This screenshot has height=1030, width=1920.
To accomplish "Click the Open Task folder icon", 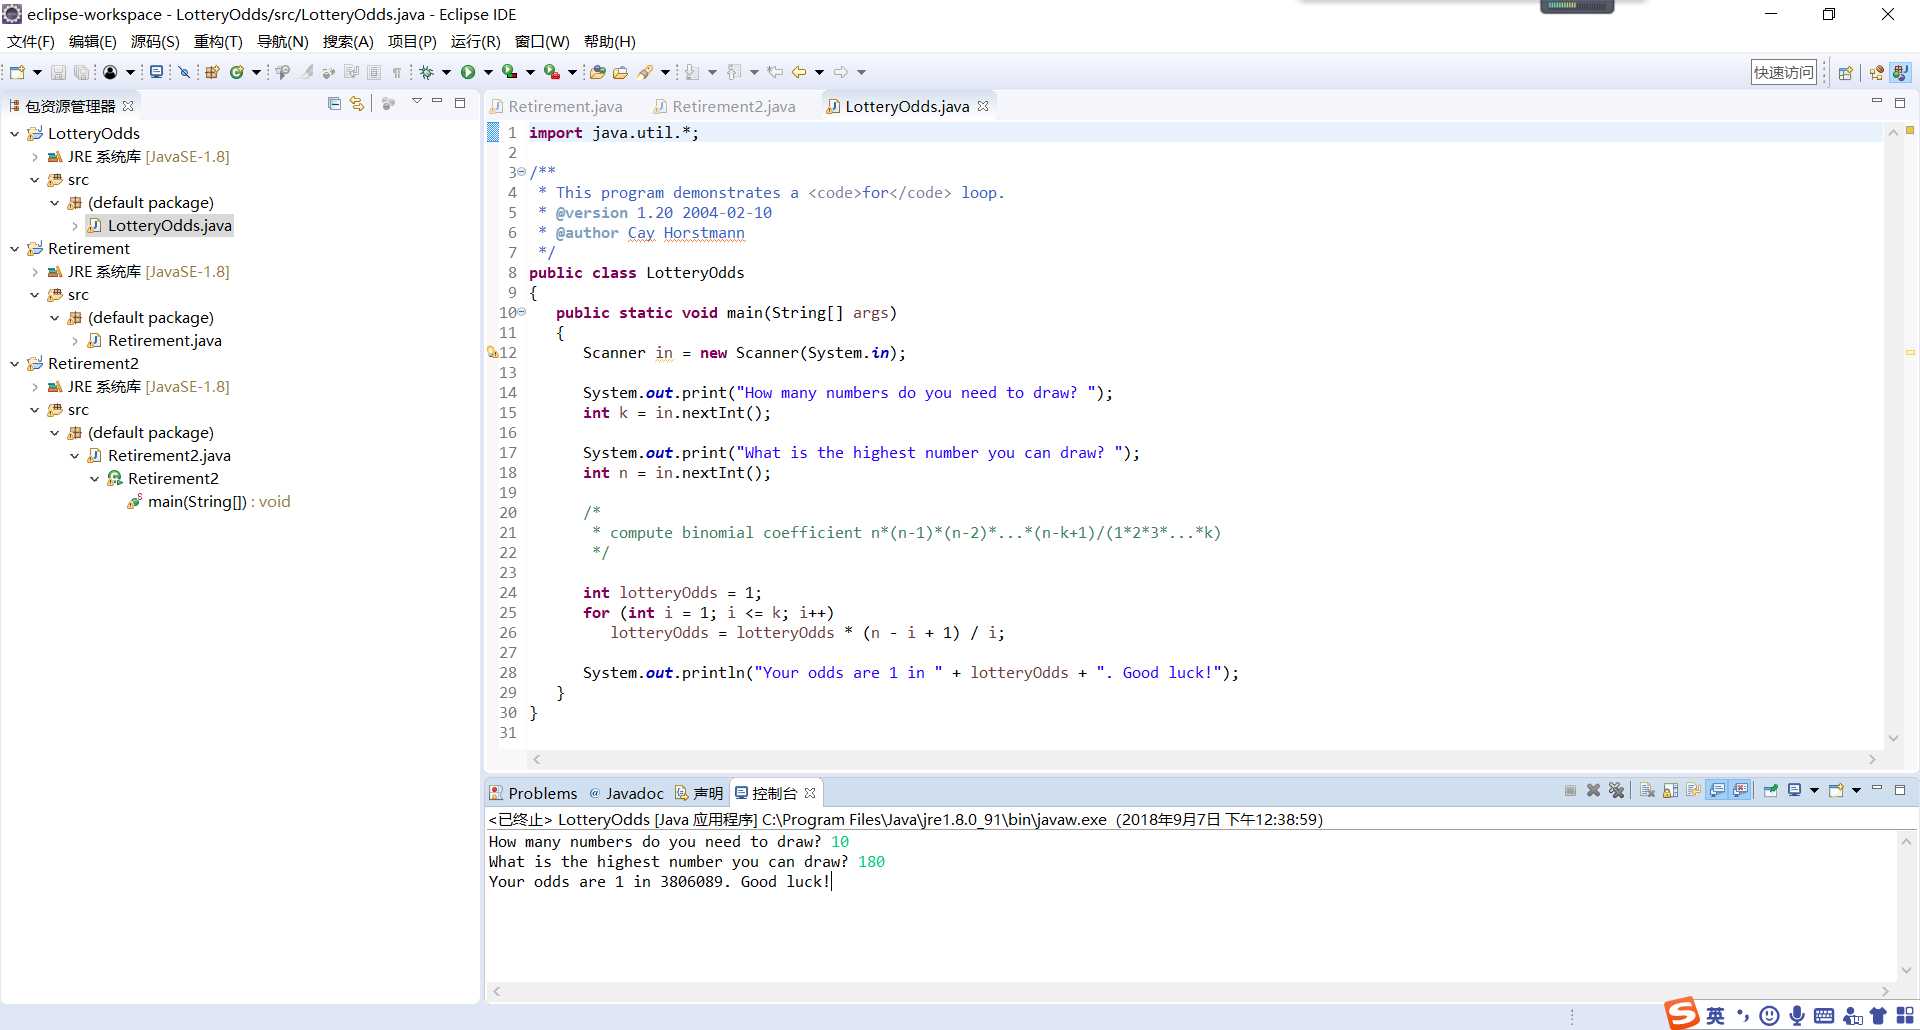I will point(620,72).
